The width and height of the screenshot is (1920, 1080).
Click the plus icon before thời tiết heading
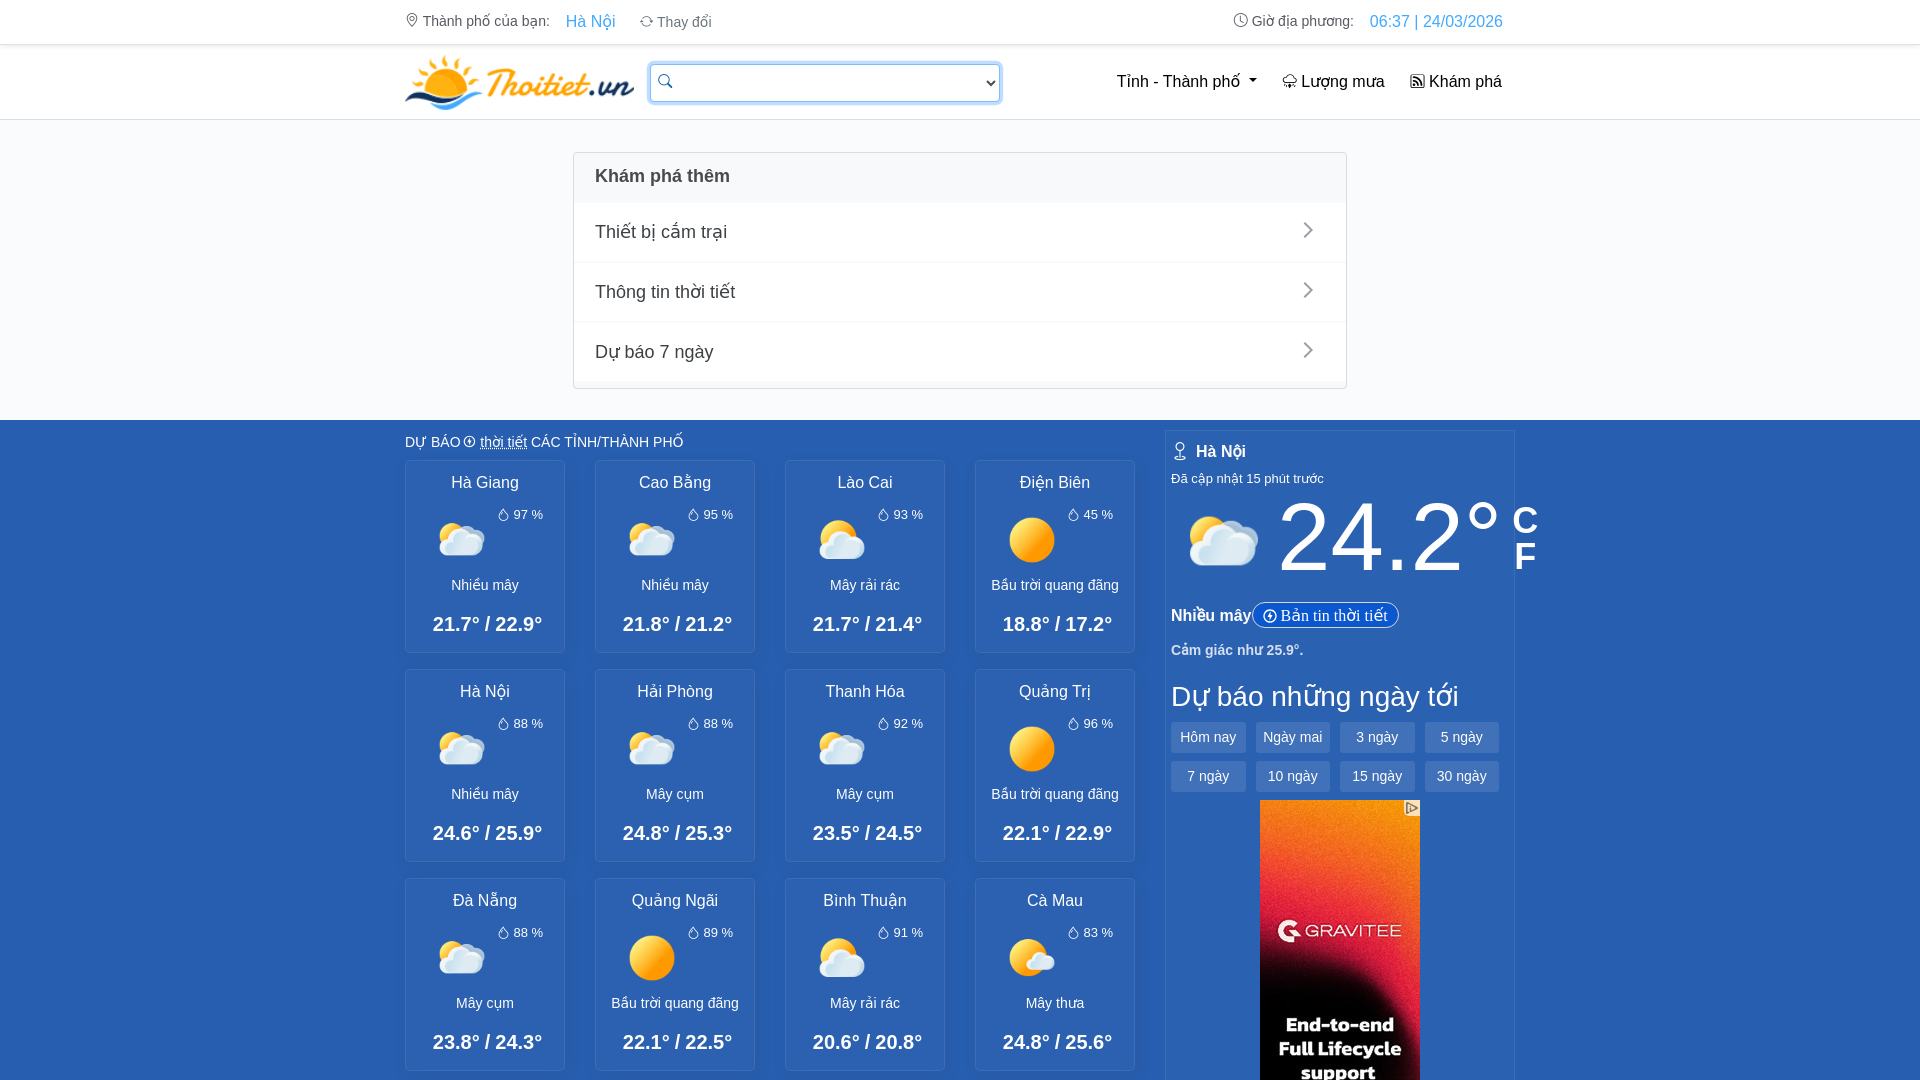(x=469, y=441)
